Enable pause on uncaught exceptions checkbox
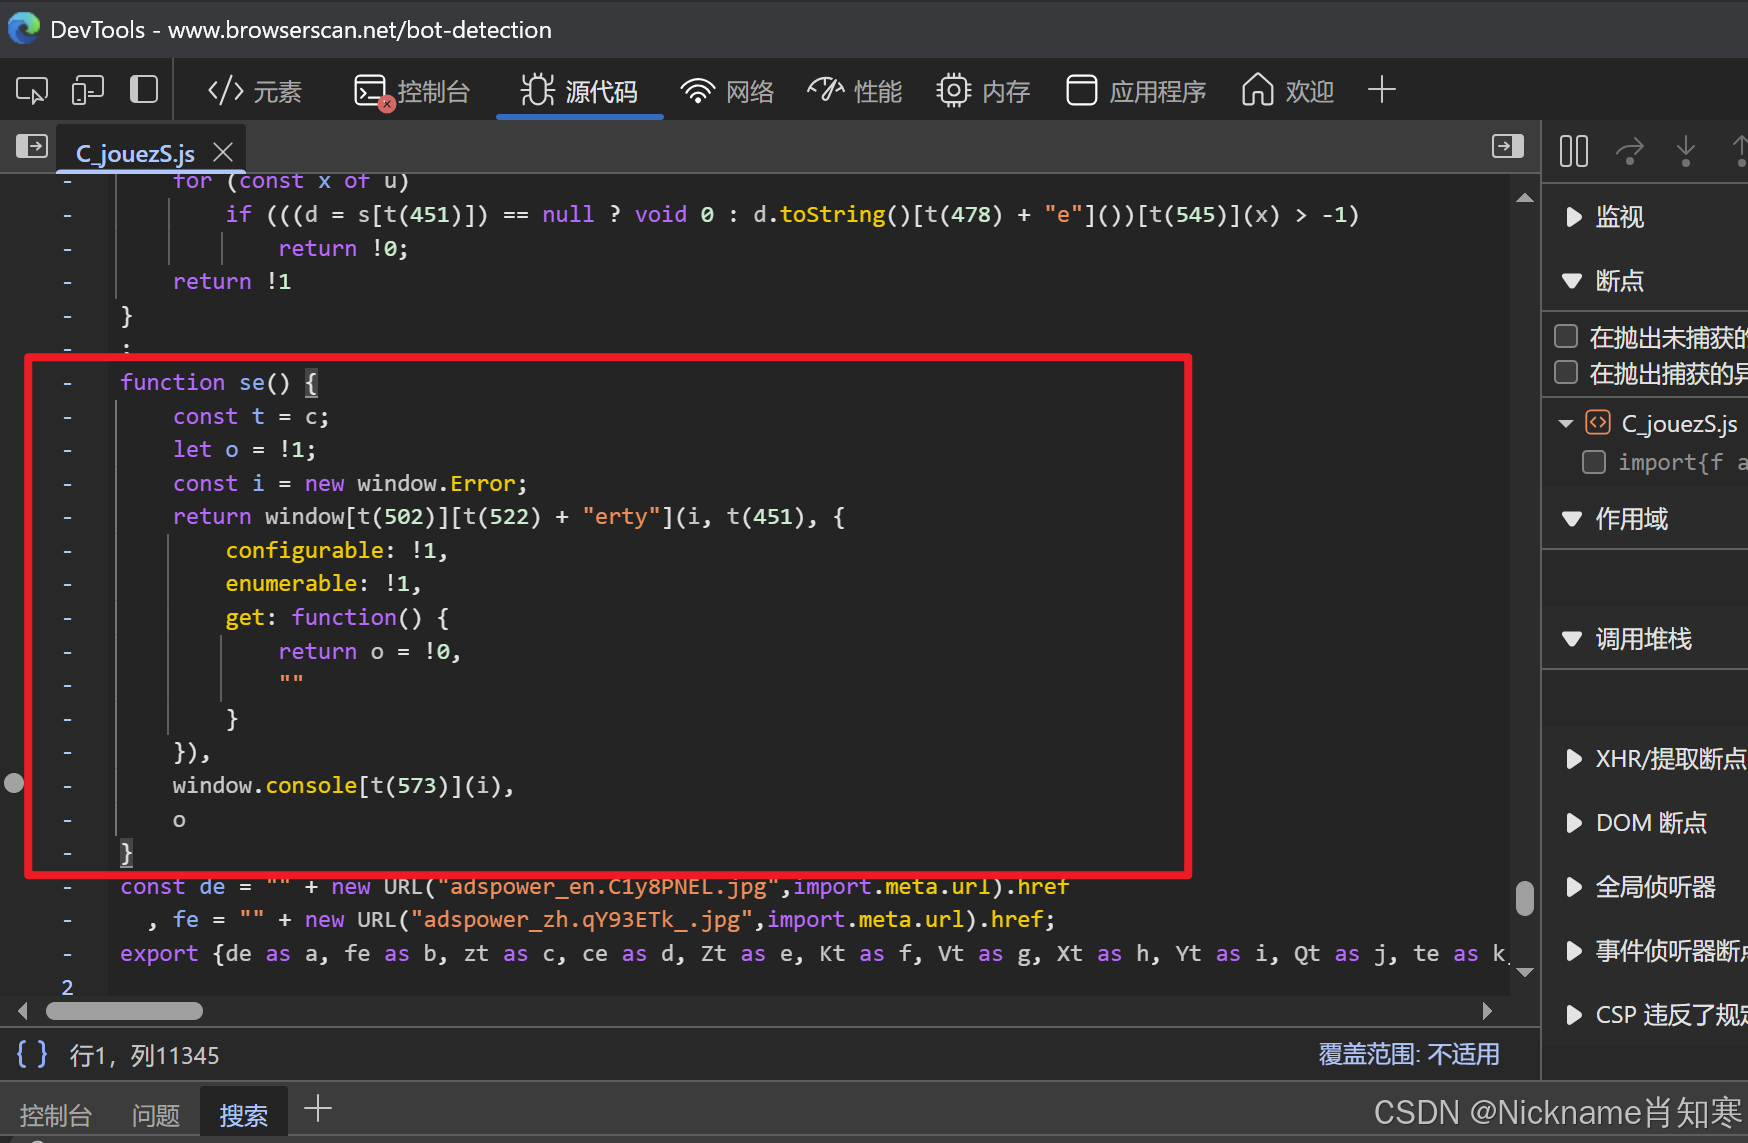Image resolution: width=1748 pixels, height=1143 pixels. [x=1566, y=336]
